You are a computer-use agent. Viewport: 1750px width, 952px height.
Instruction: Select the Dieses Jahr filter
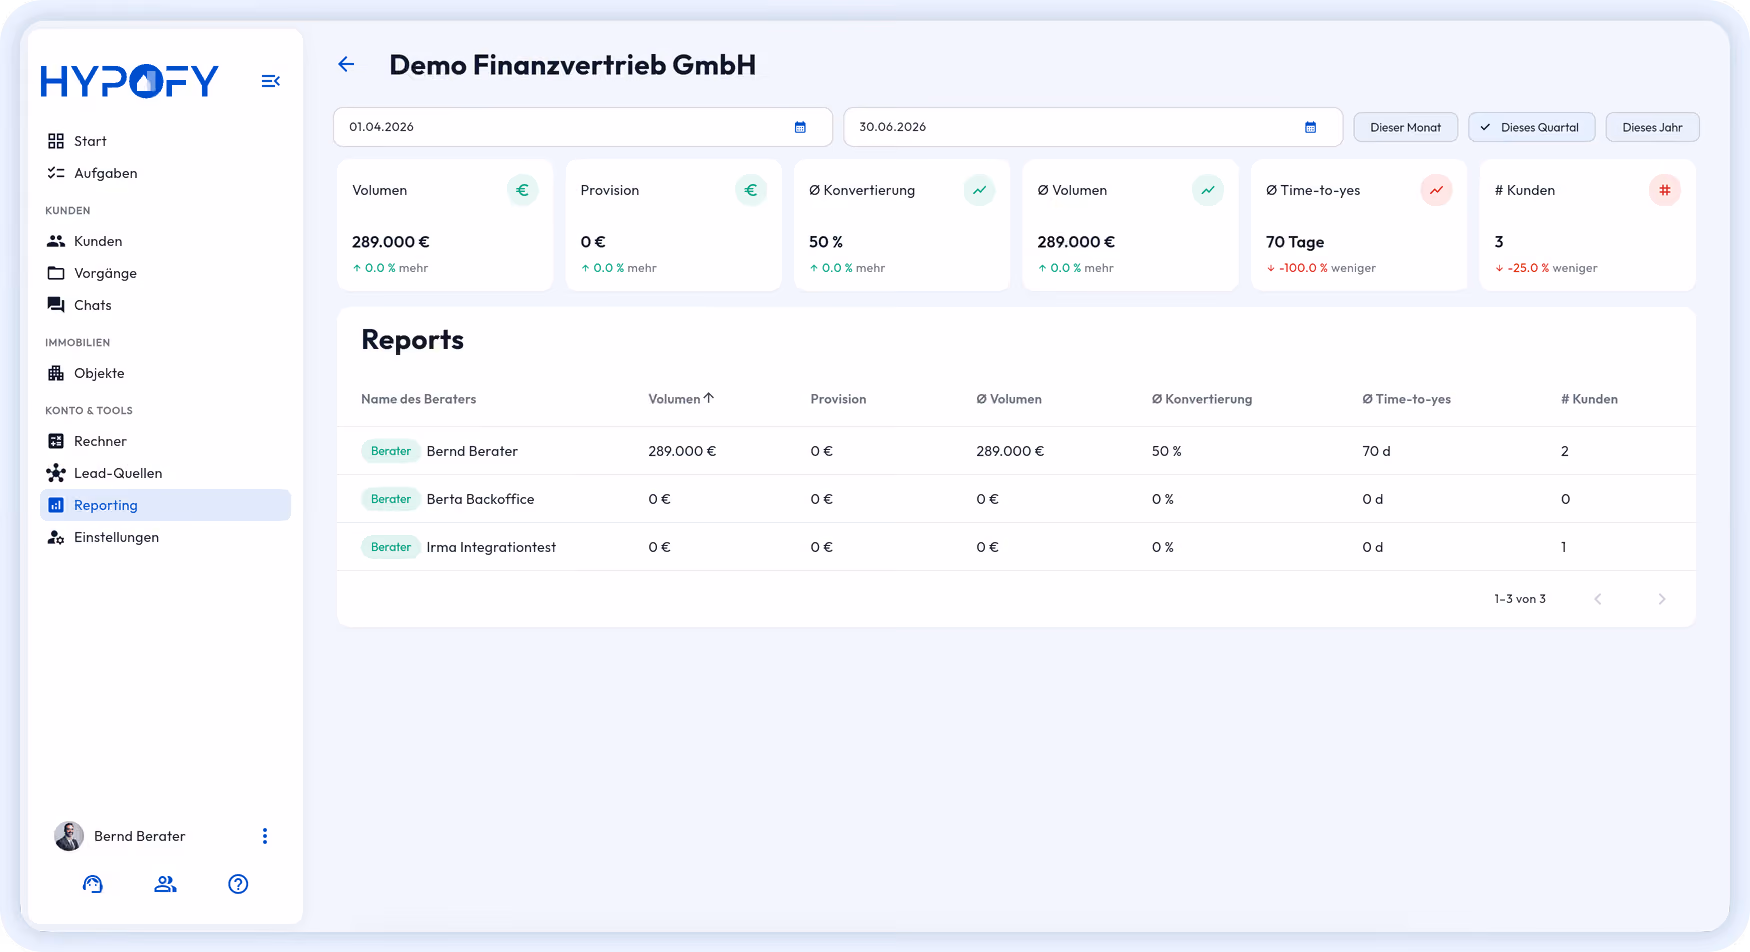(x=1652, y=127)
